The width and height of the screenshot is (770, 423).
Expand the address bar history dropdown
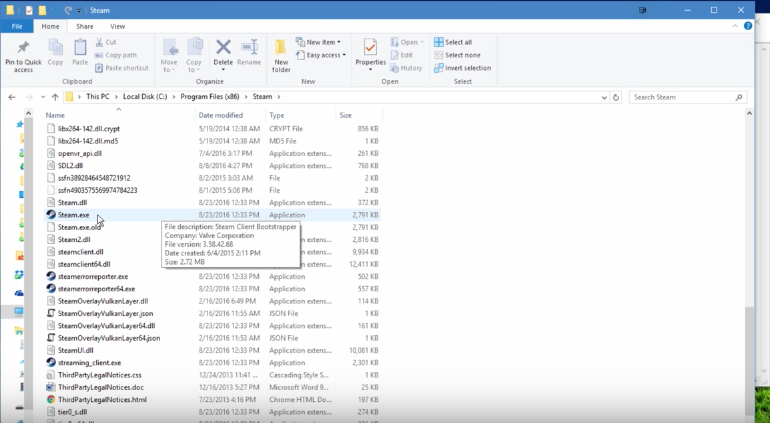tap(604, 97)
